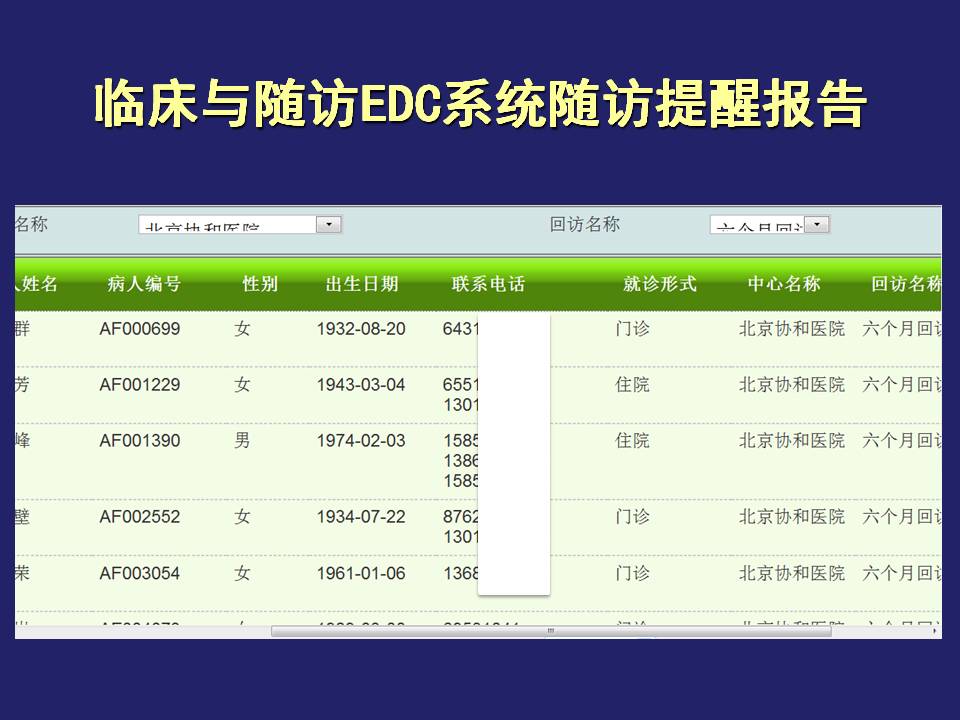Viewport: 960px width, 720px height.
Task: Select the 中心名称 column header
Action: [784, 284]
